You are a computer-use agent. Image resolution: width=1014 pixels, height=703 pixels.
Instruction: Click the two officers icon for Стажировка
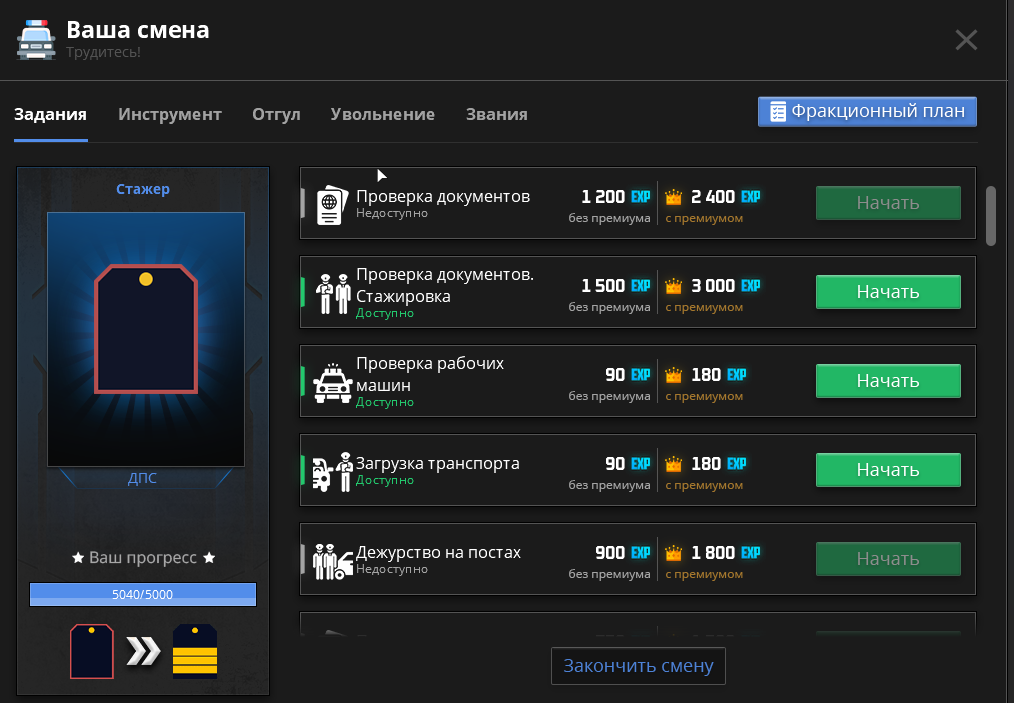pyautogui.click(x=331, y=293)
